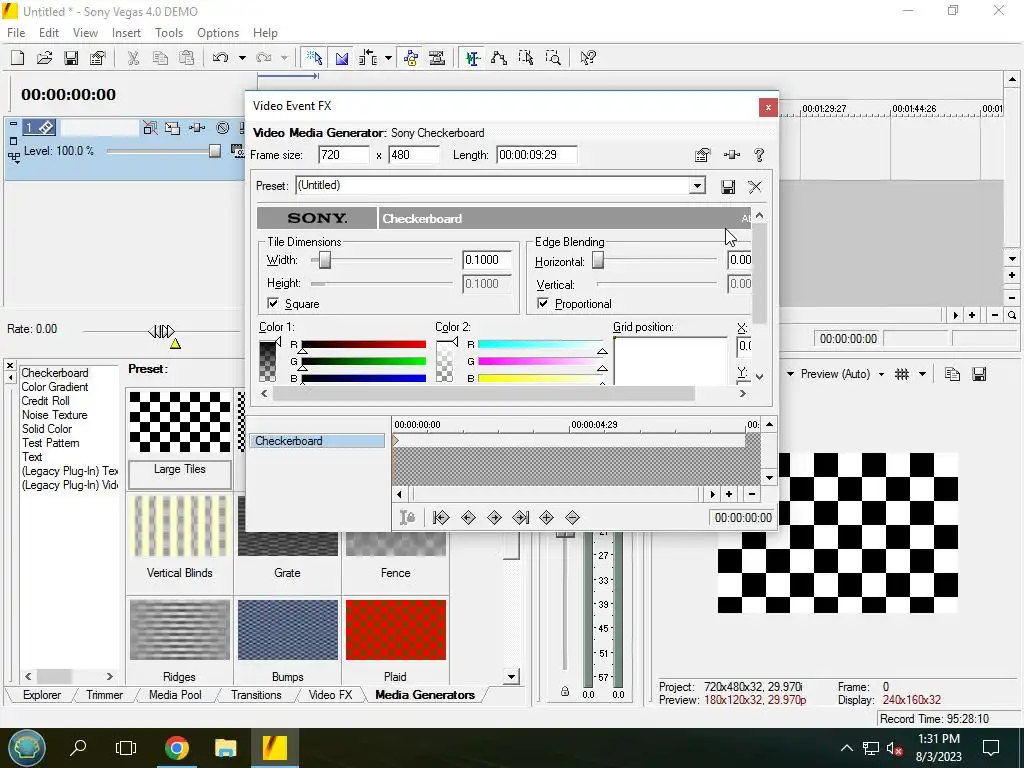Click the Track Motion icon on track 1
The width and height of the screenshot is (1024, 768).
(x=172, y=128)
